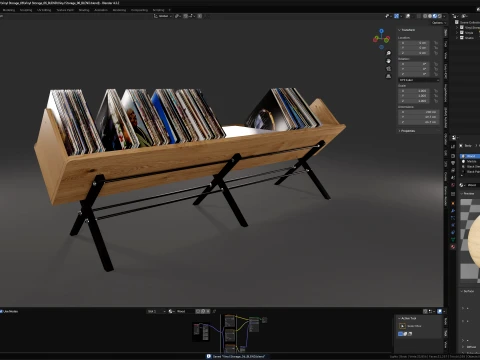Screen dimensions: 480x360
Task: Click the Location X value field
Action: [414, 43]
